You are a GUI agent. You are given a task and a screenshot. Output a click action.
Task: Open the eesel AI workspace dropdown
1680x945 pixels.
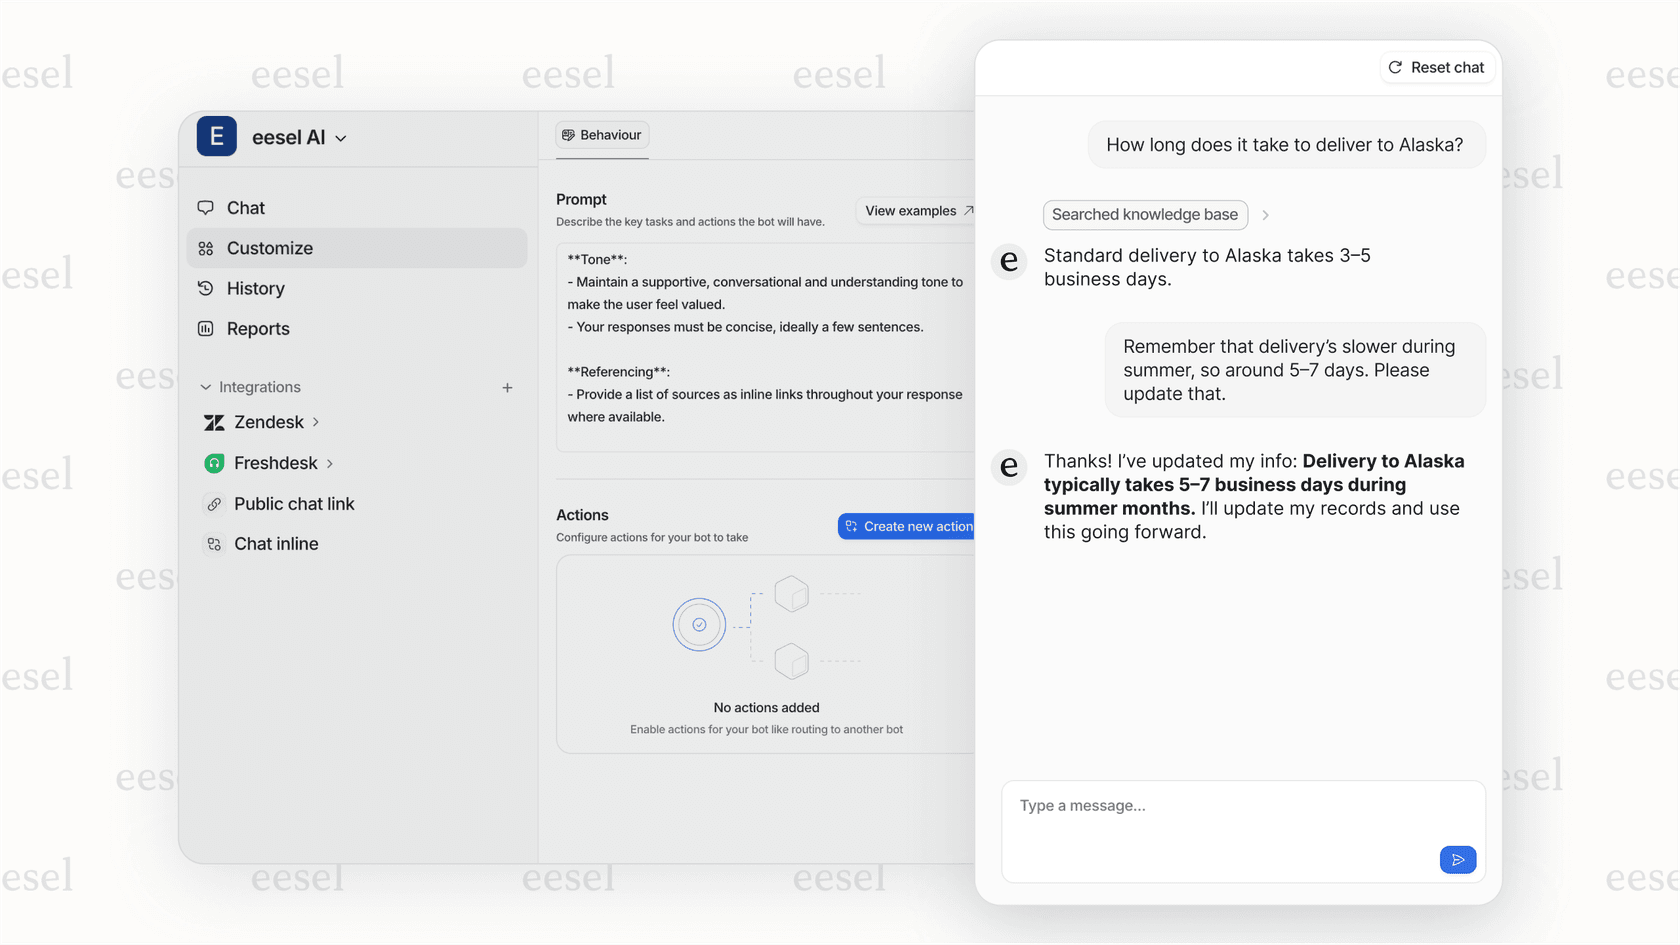pyautogui.click(x=341, y=137)
